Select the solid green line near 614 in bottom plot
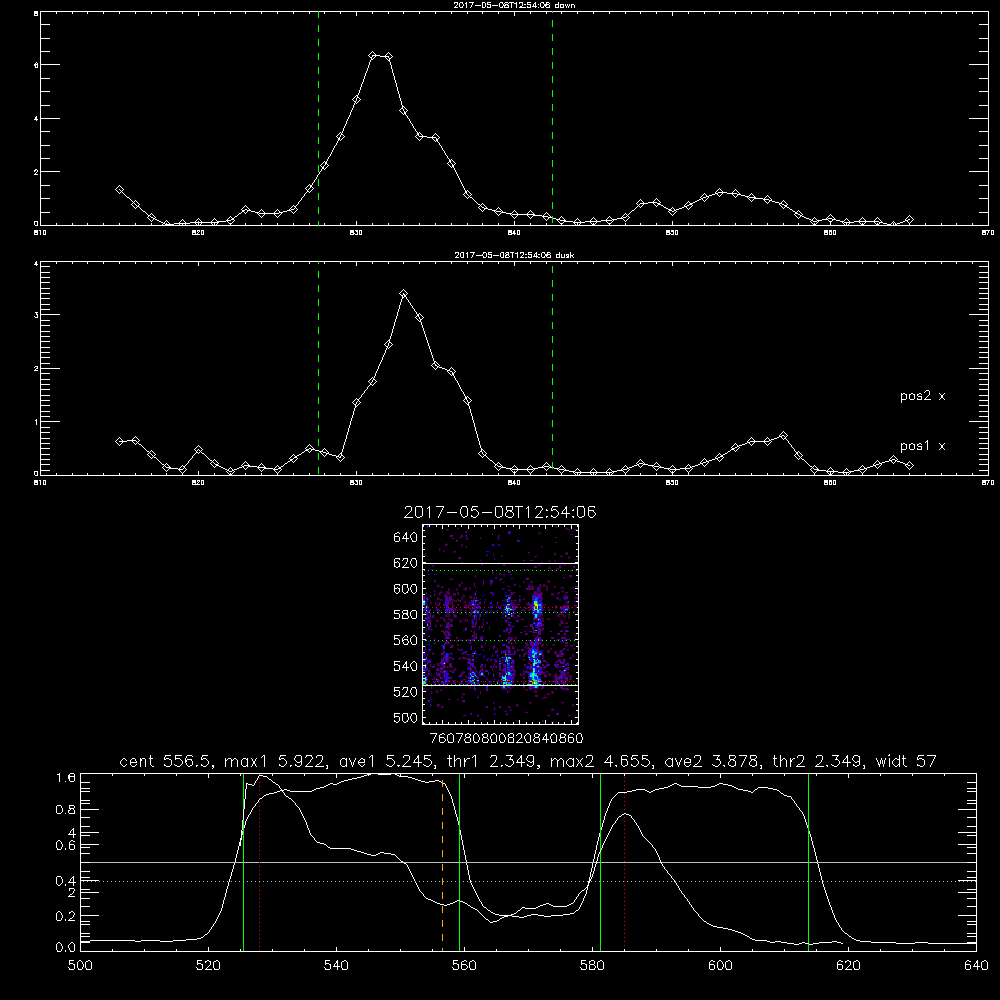Viewport: 1000px width, 1000px height. click(808, 862)
